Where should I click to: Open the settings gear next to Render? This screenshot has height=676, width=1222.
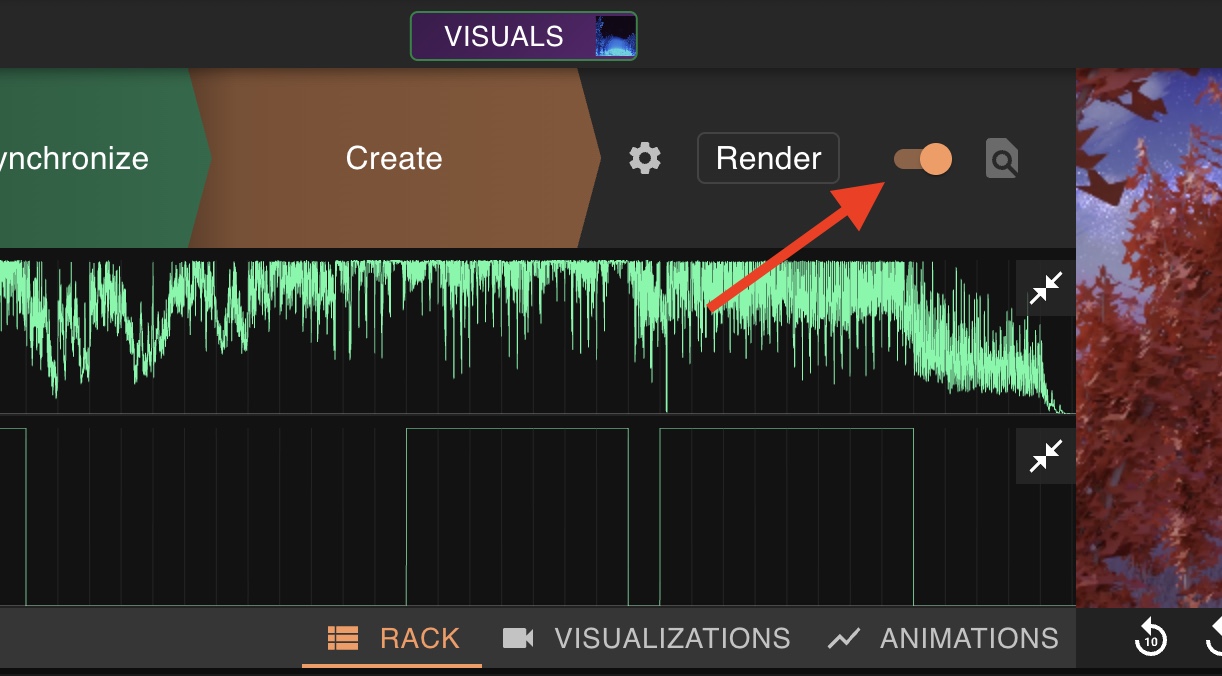coord(645,158)
